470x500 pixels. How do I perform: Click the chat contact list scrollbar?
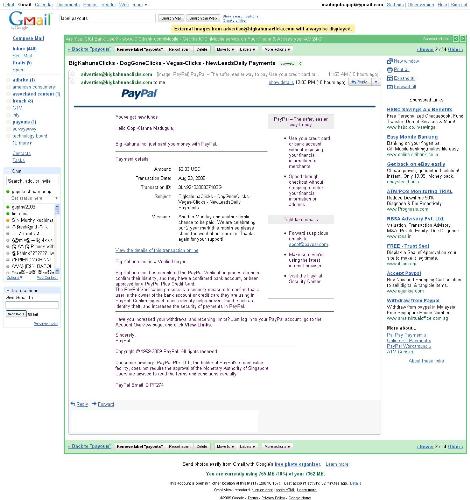click(x=57, y=239)
